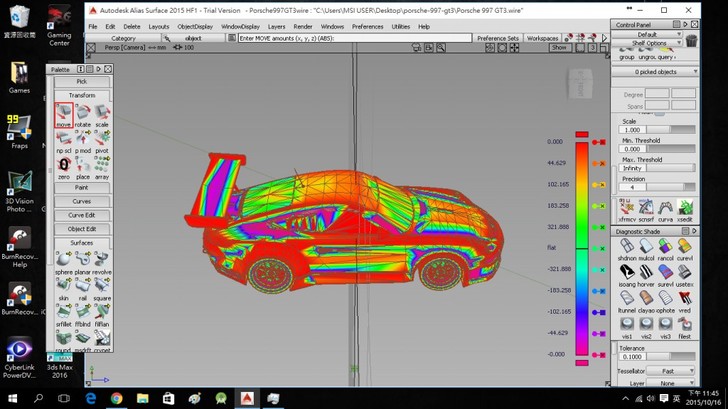Collapse the Surfaces section in Palette
728x409 pixels.
(82, 243)
